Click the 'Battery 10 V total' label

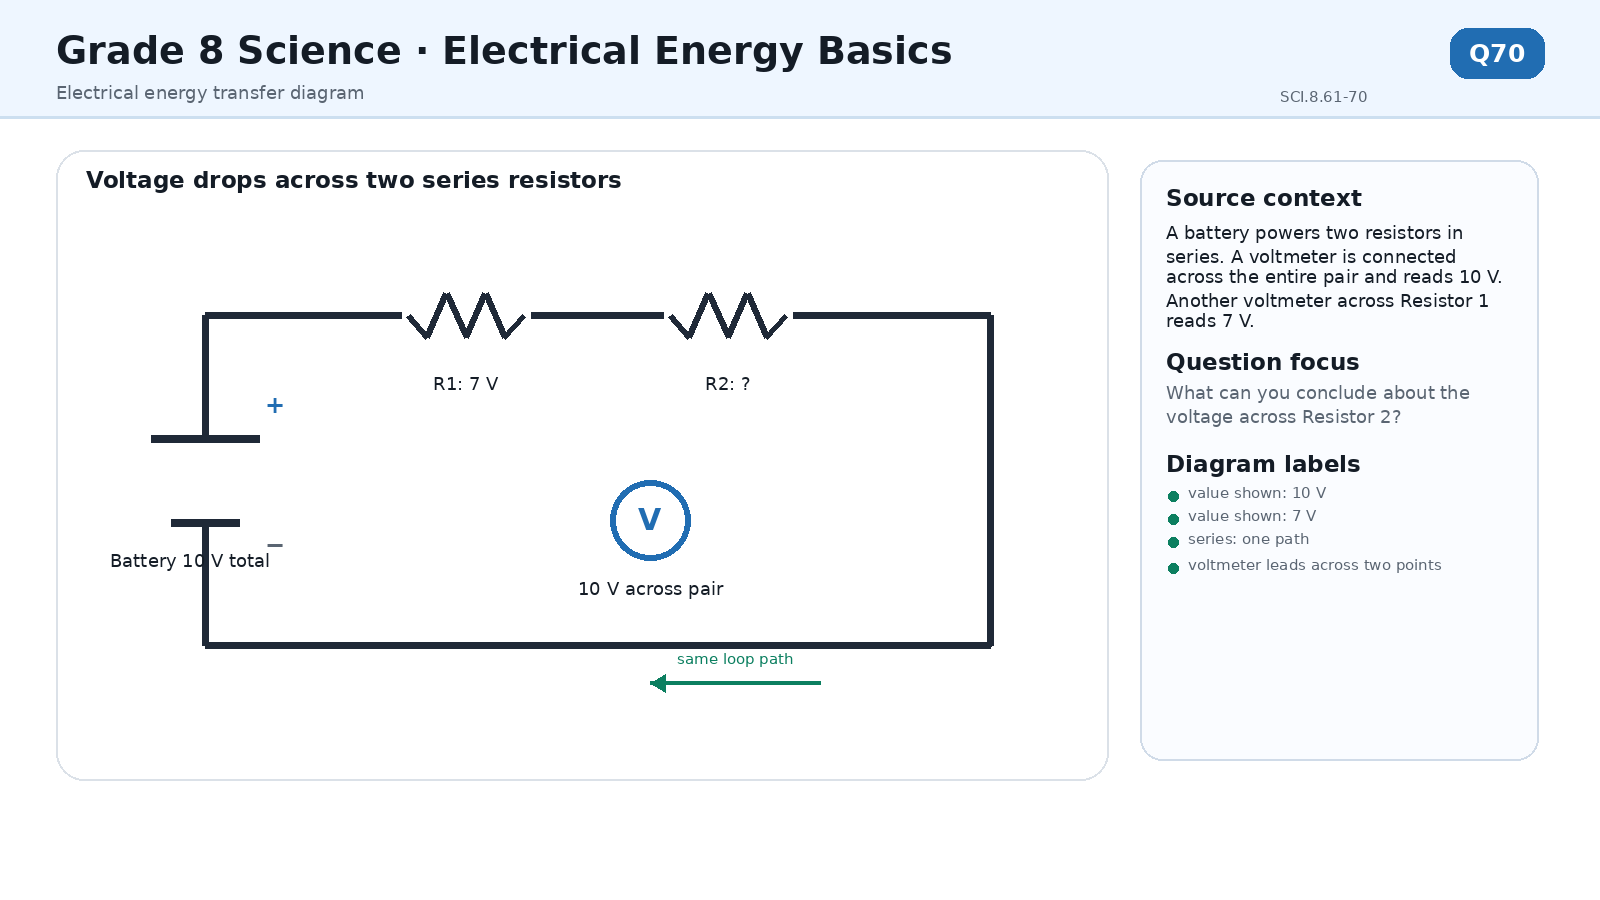click(x=190, y=561)
